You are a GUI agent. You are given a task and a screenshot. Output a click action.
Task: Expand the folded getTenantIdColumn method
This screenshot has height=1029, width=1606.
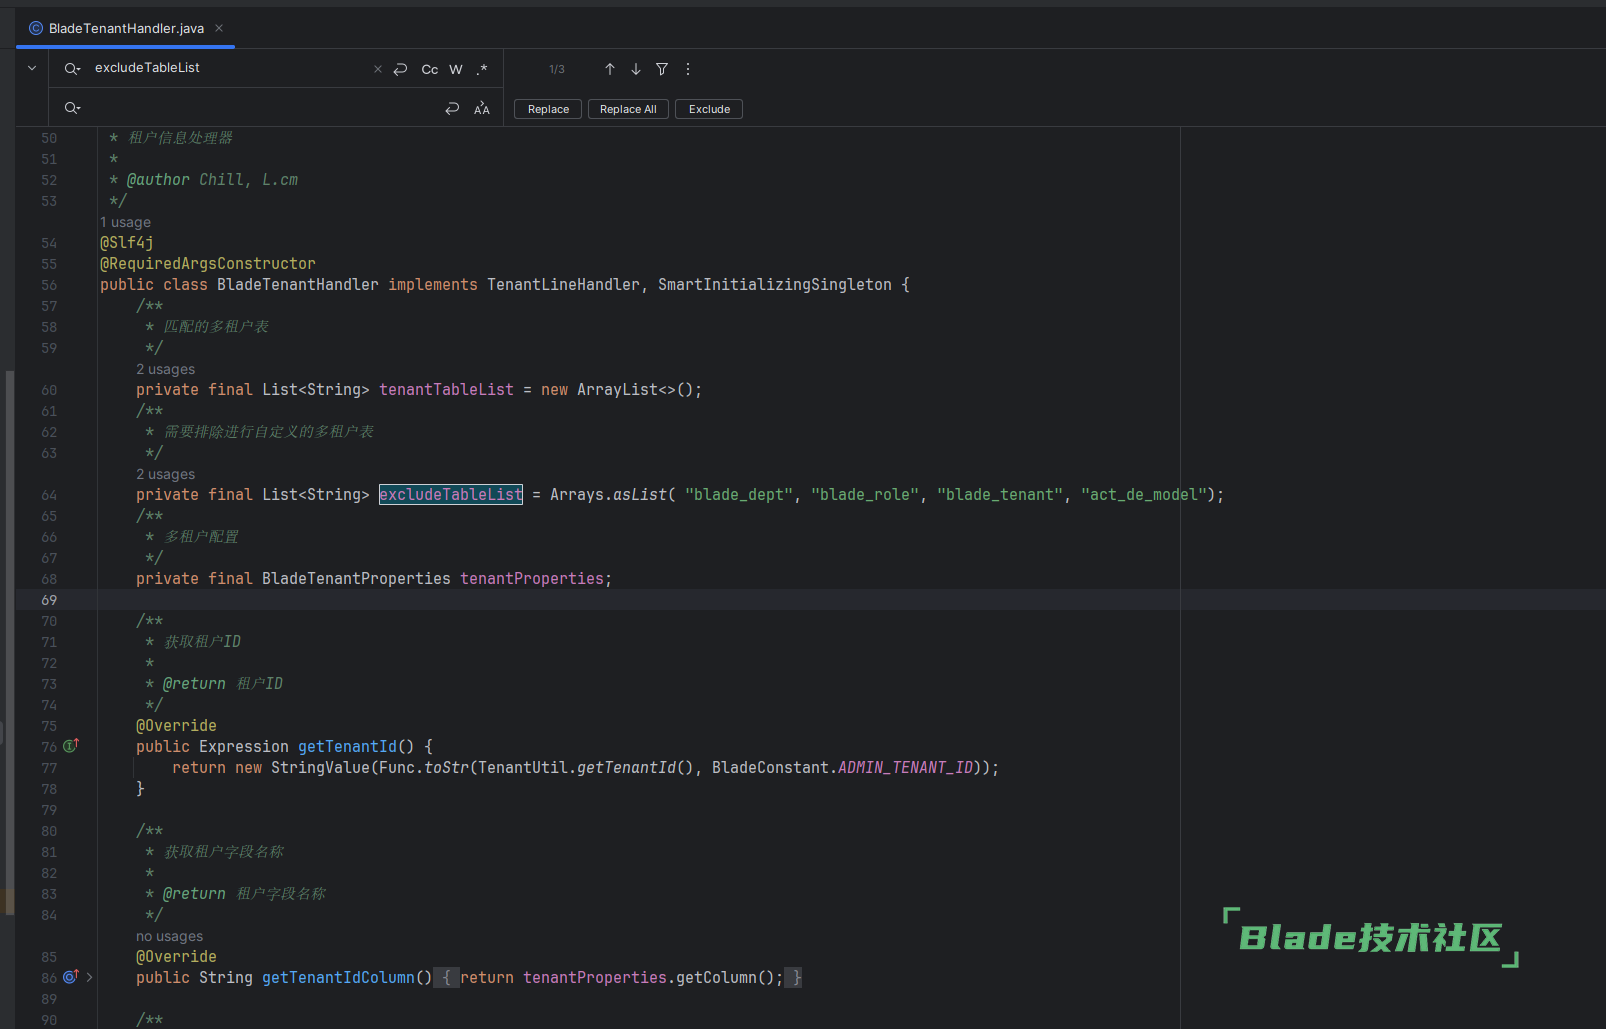click(x=89, y=977)
